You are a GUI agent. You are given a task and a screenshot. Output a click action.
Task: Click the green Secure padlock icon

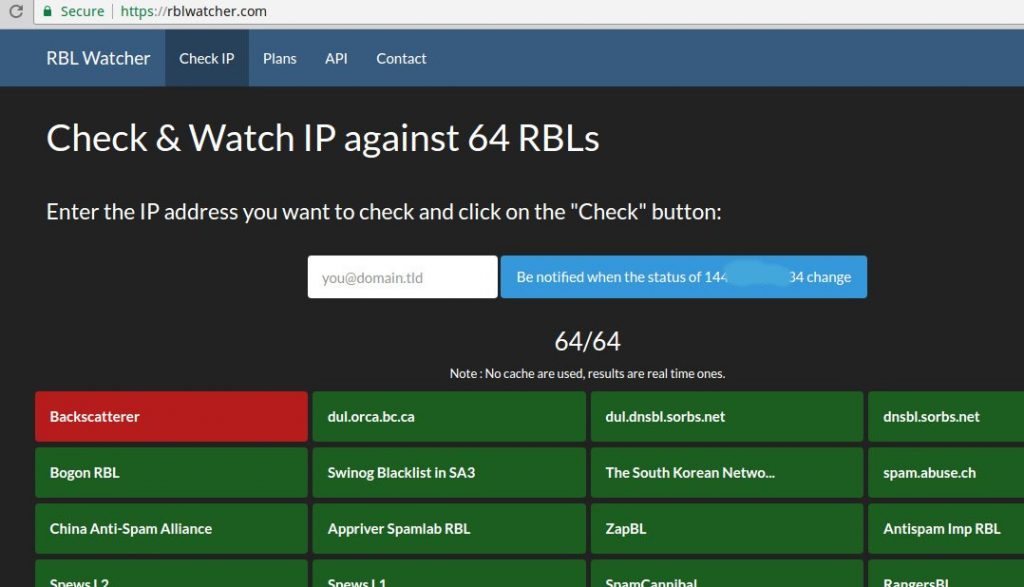[47, 11]
